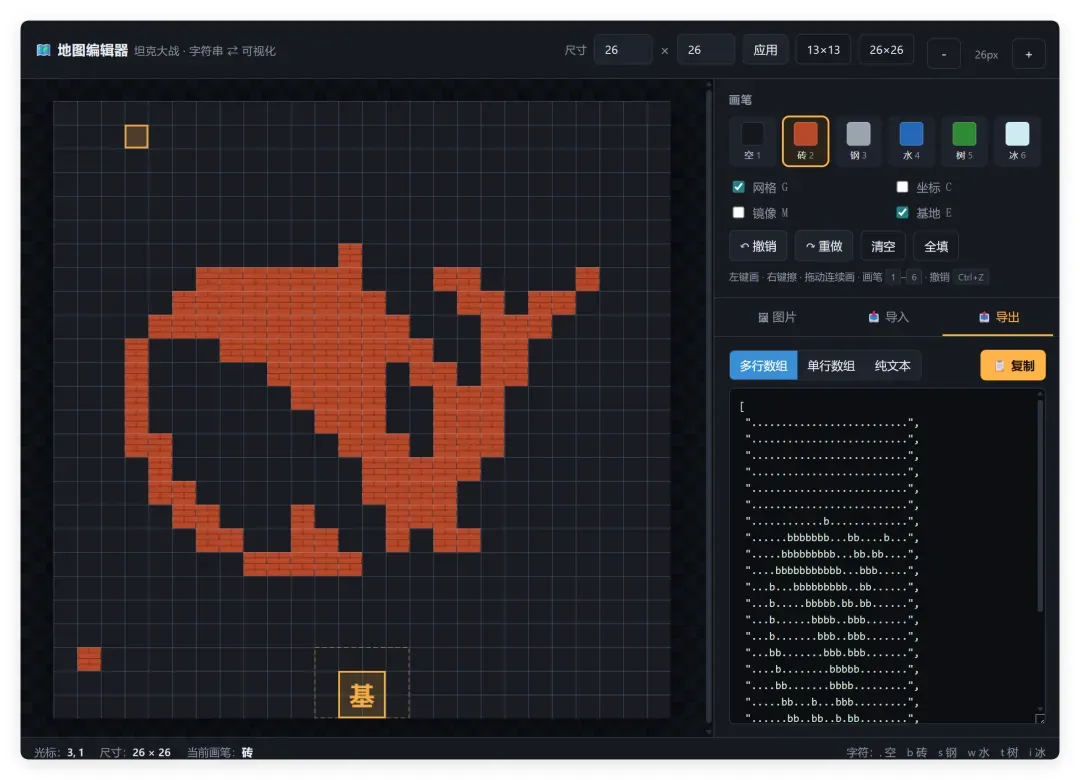
Task: Click the 重做 redo button
Action: coord(824,246)
